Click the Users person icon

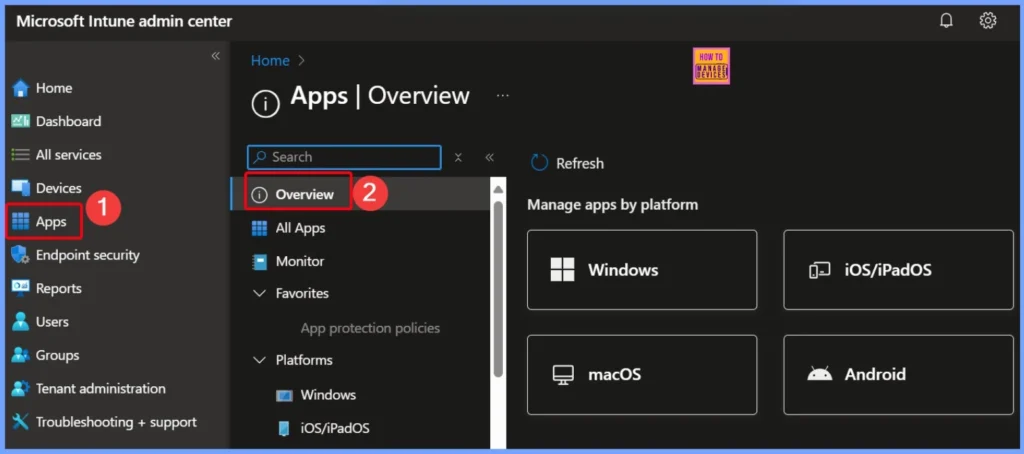tap(21, 321)
